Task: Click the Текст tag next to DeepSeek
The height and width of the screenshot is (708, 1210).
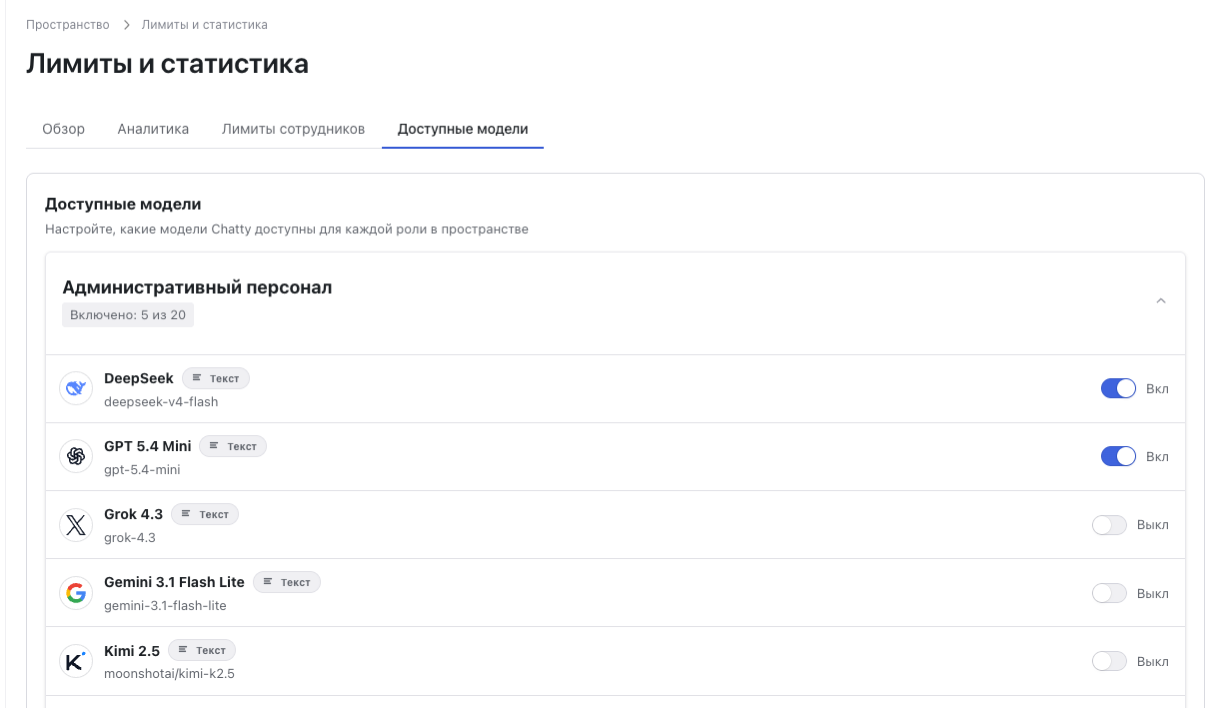Action: [x=216, y=378]
